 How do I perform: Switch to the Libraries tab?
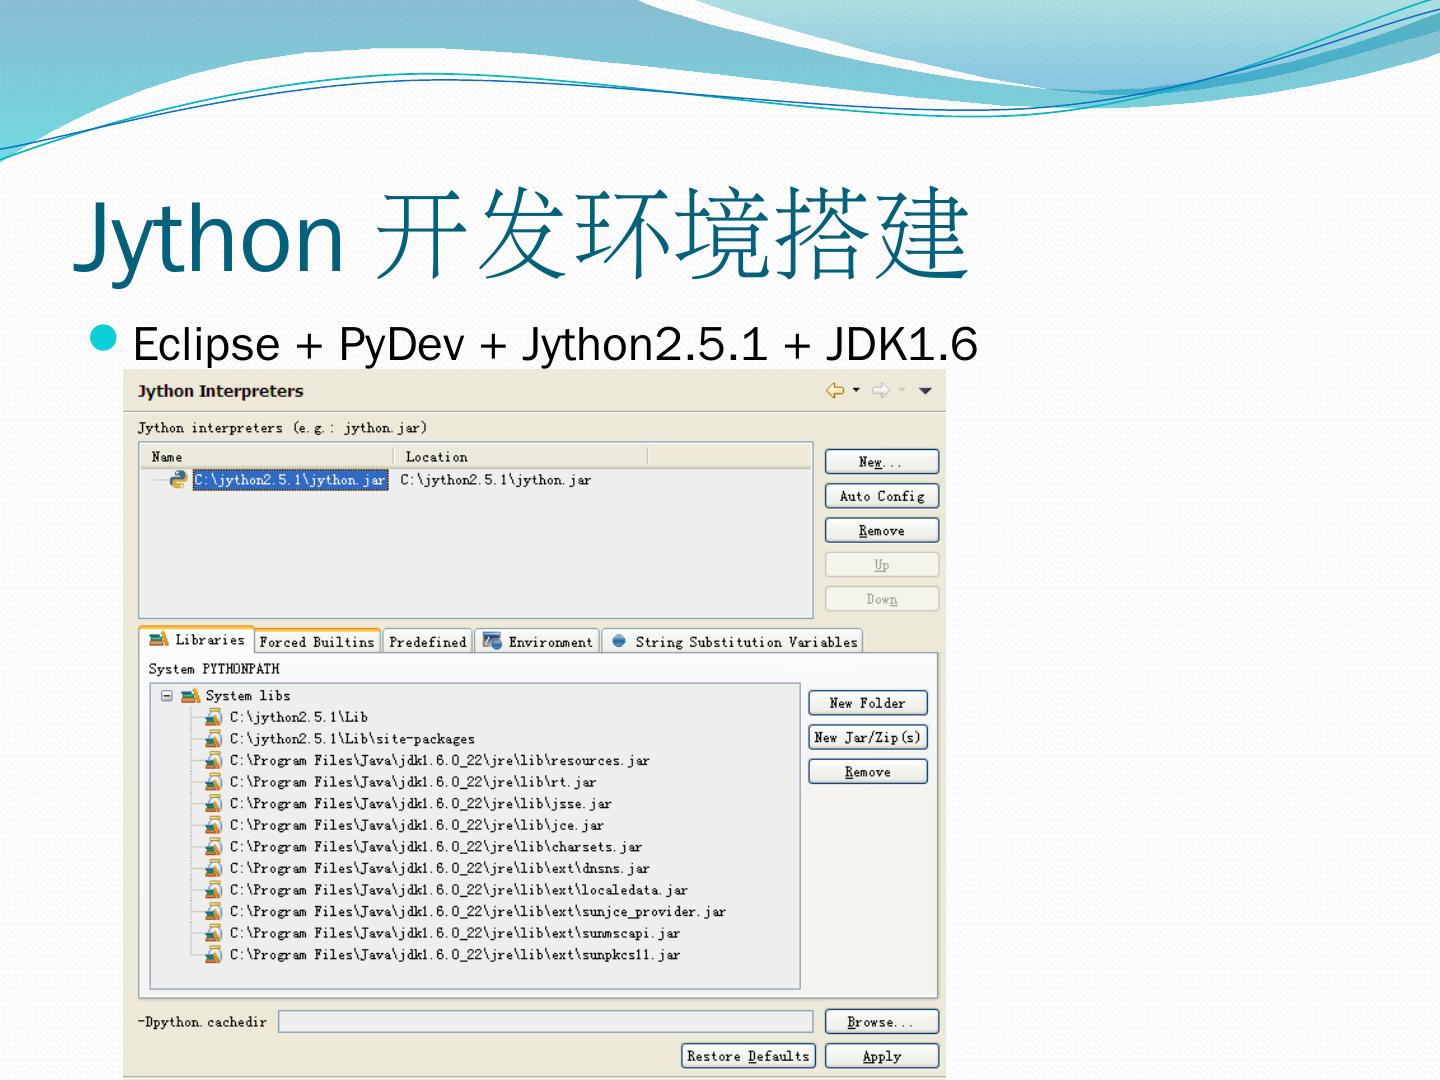pos(197,640)
